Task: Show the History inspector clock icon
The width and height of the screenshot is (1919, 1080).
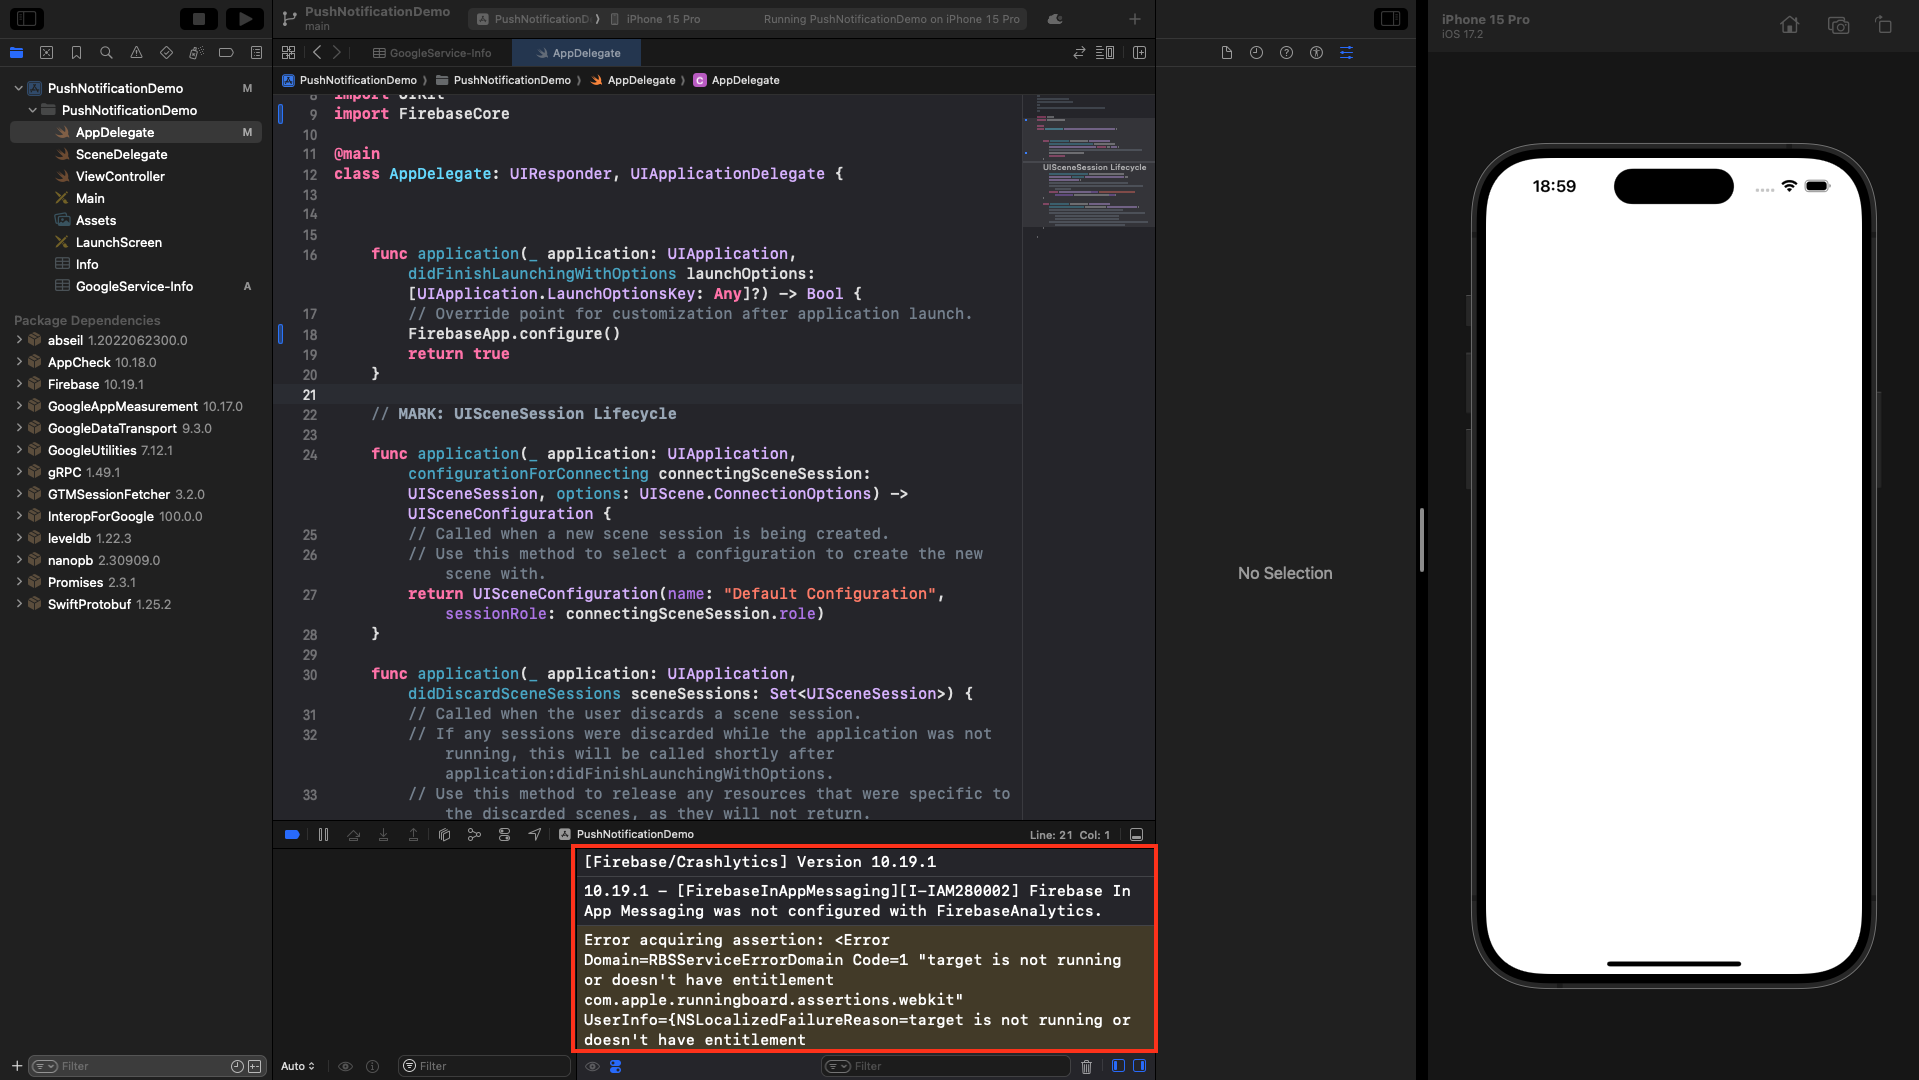Action: pyautogui.click(x=1256, y=53)
